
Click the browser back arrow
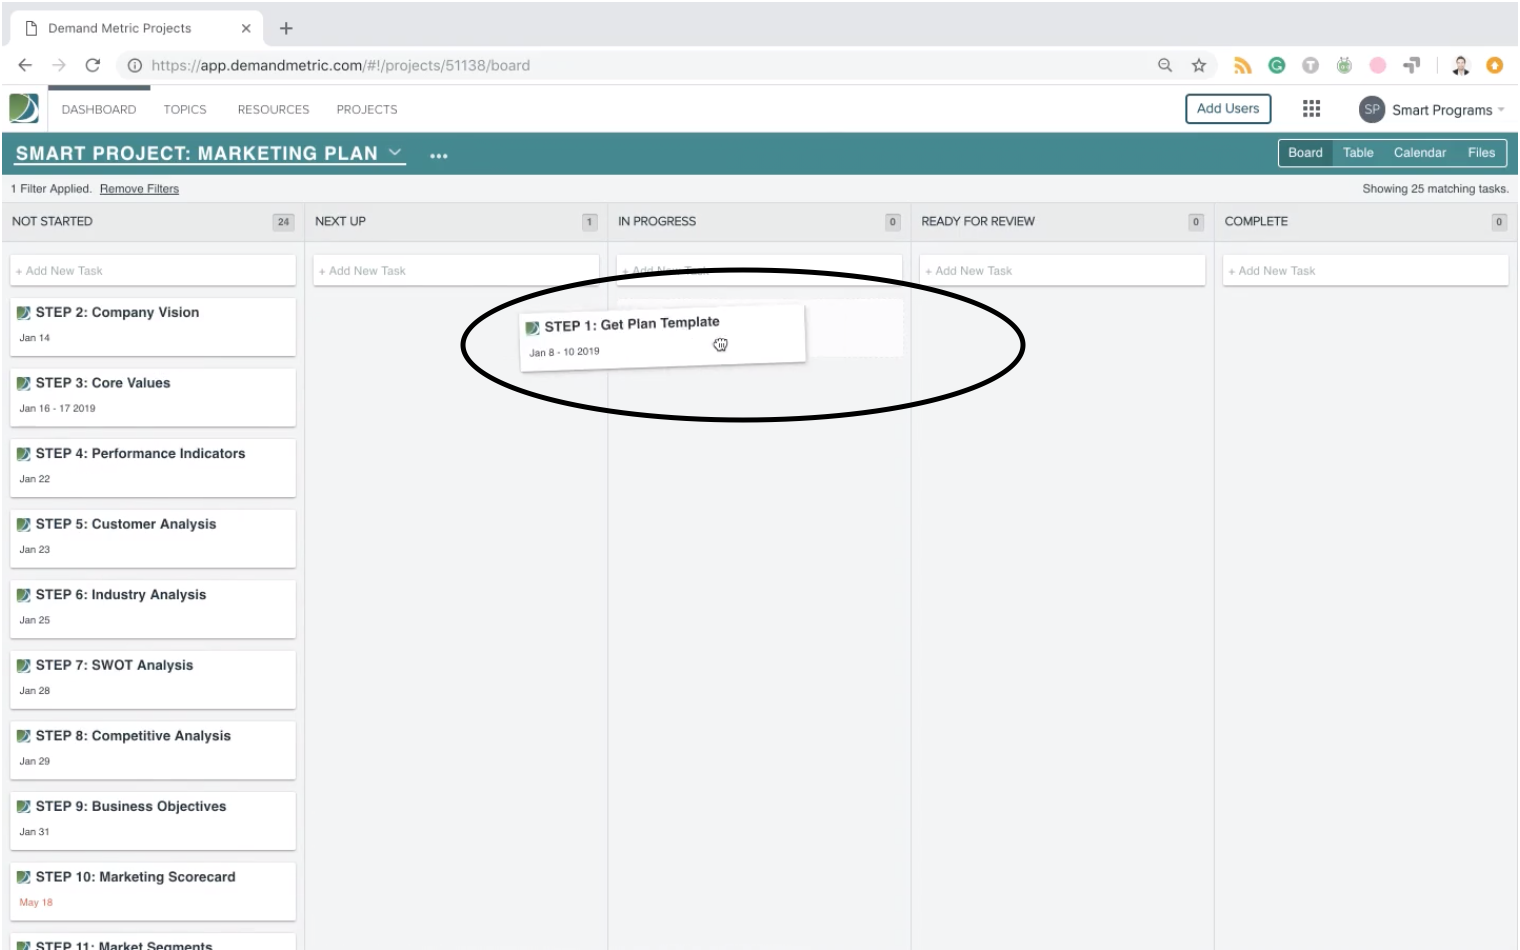click(25, 65)
